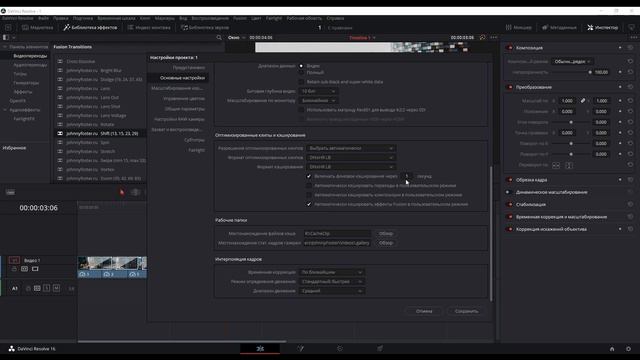Toggle Динамическое масштабирование enable switch
This screenshot has height=360, width=640.
[x=509, y=192]
